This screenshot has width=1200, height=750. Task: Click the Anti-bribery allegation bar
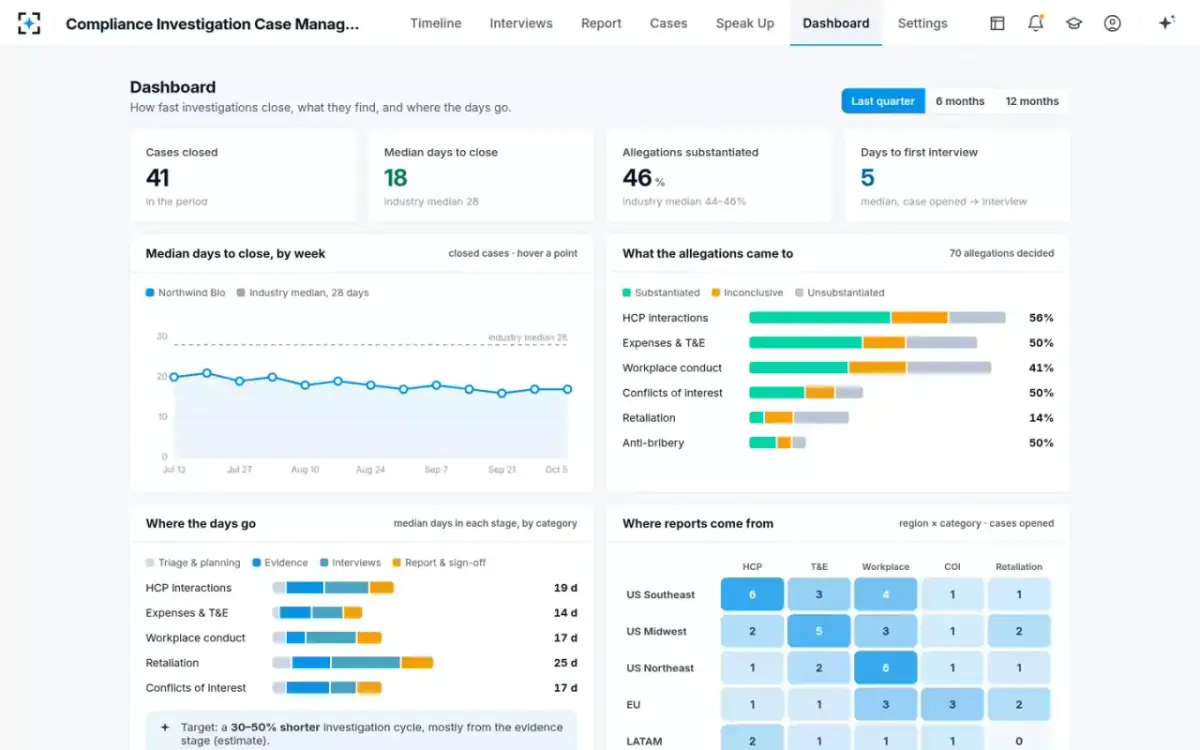pos(777,443)
